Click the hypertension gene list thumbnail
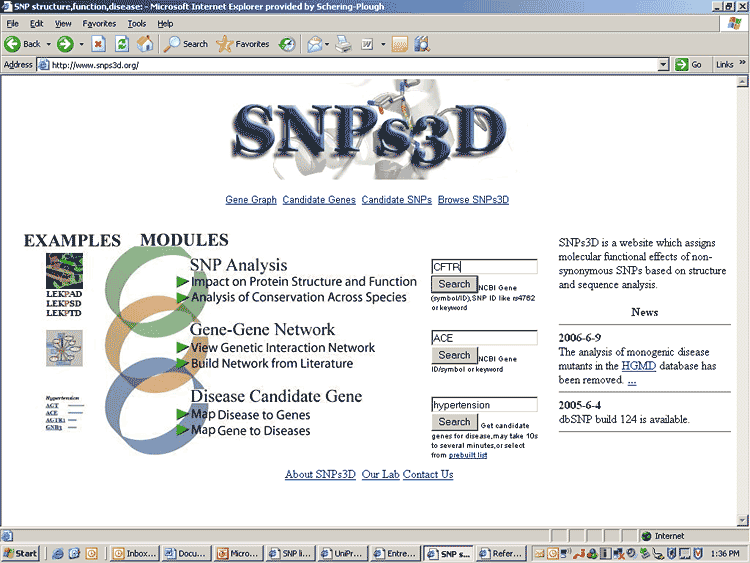This screenshot has height=563, width=750. tap(64, 412)
